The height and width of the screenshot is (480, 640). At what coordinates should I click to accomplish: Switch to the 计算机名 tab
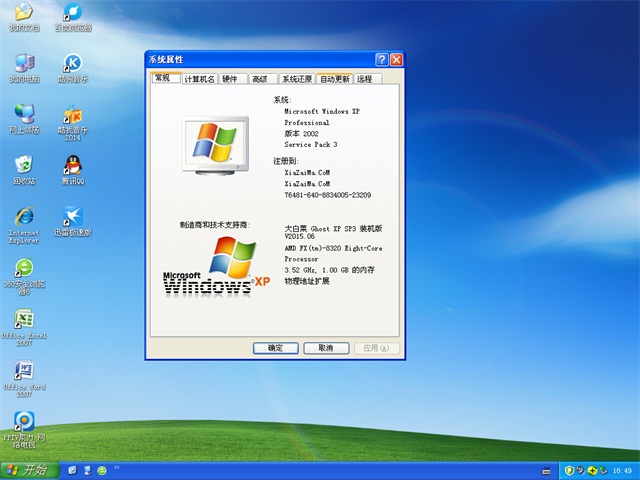coord(199,79)
